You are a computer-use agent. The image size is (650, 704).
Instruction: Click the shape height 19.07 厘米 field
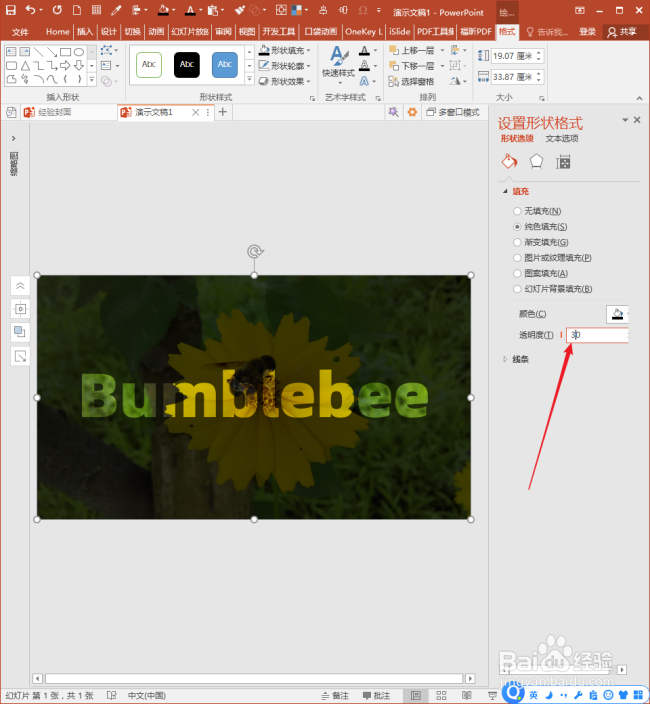pos(514,56)
